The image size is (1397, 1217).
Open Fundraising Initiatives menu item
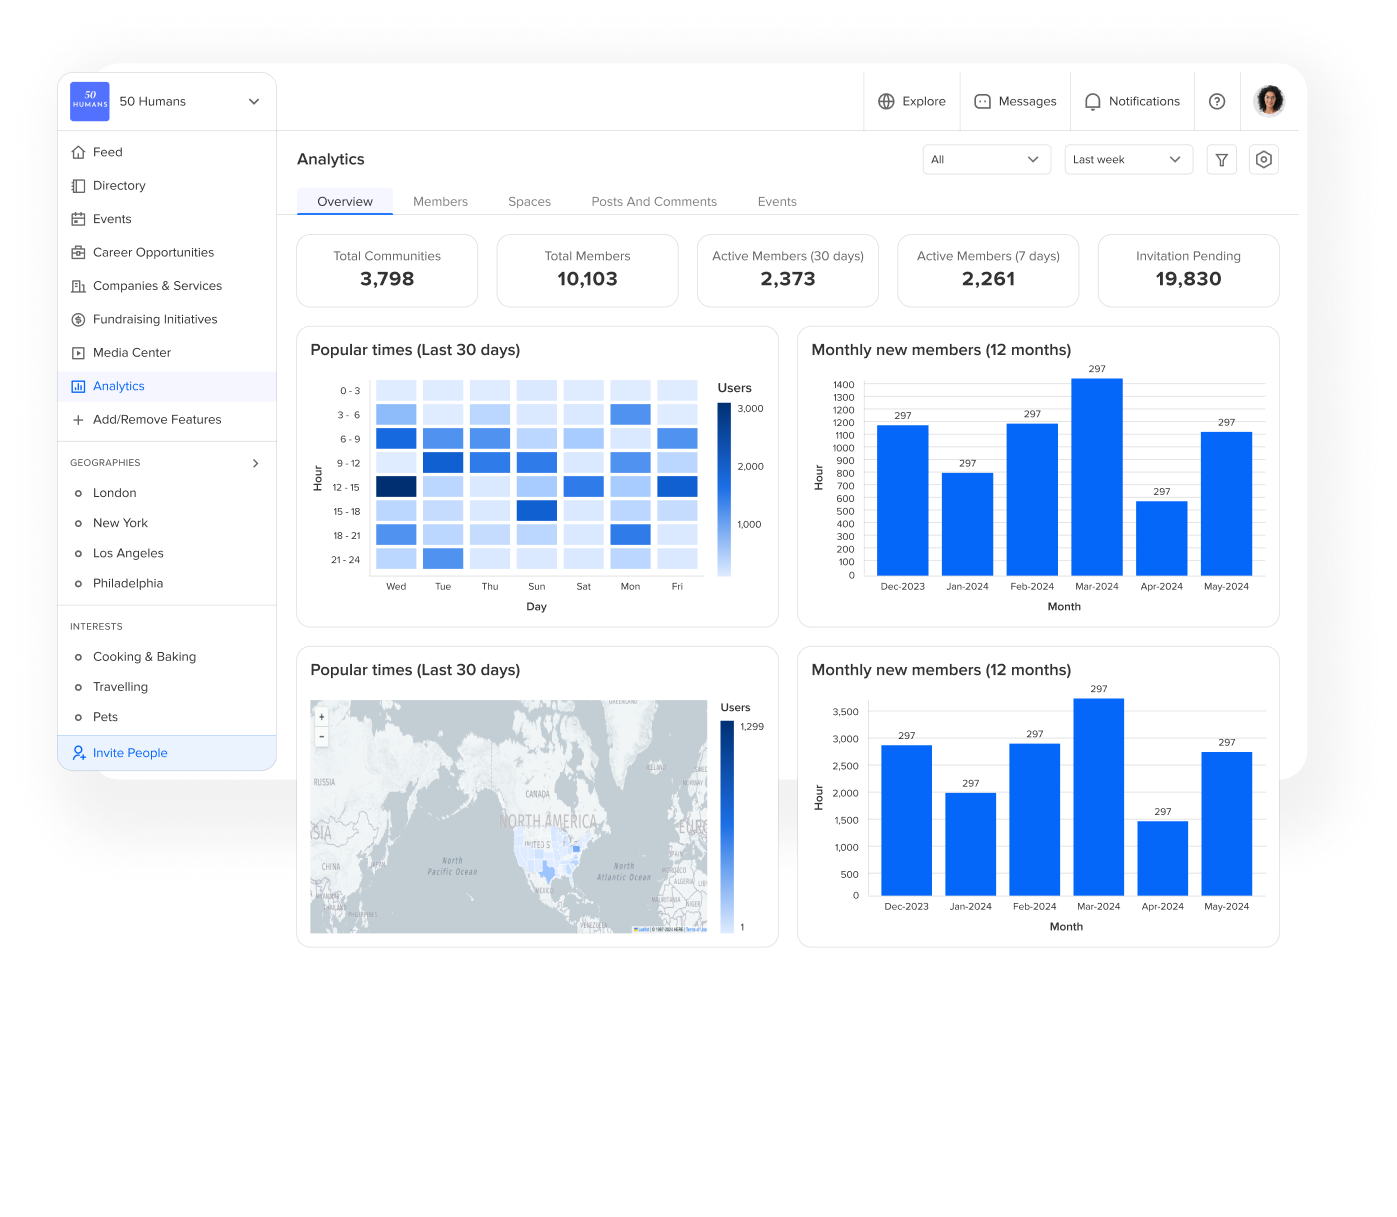pos(167,319)
